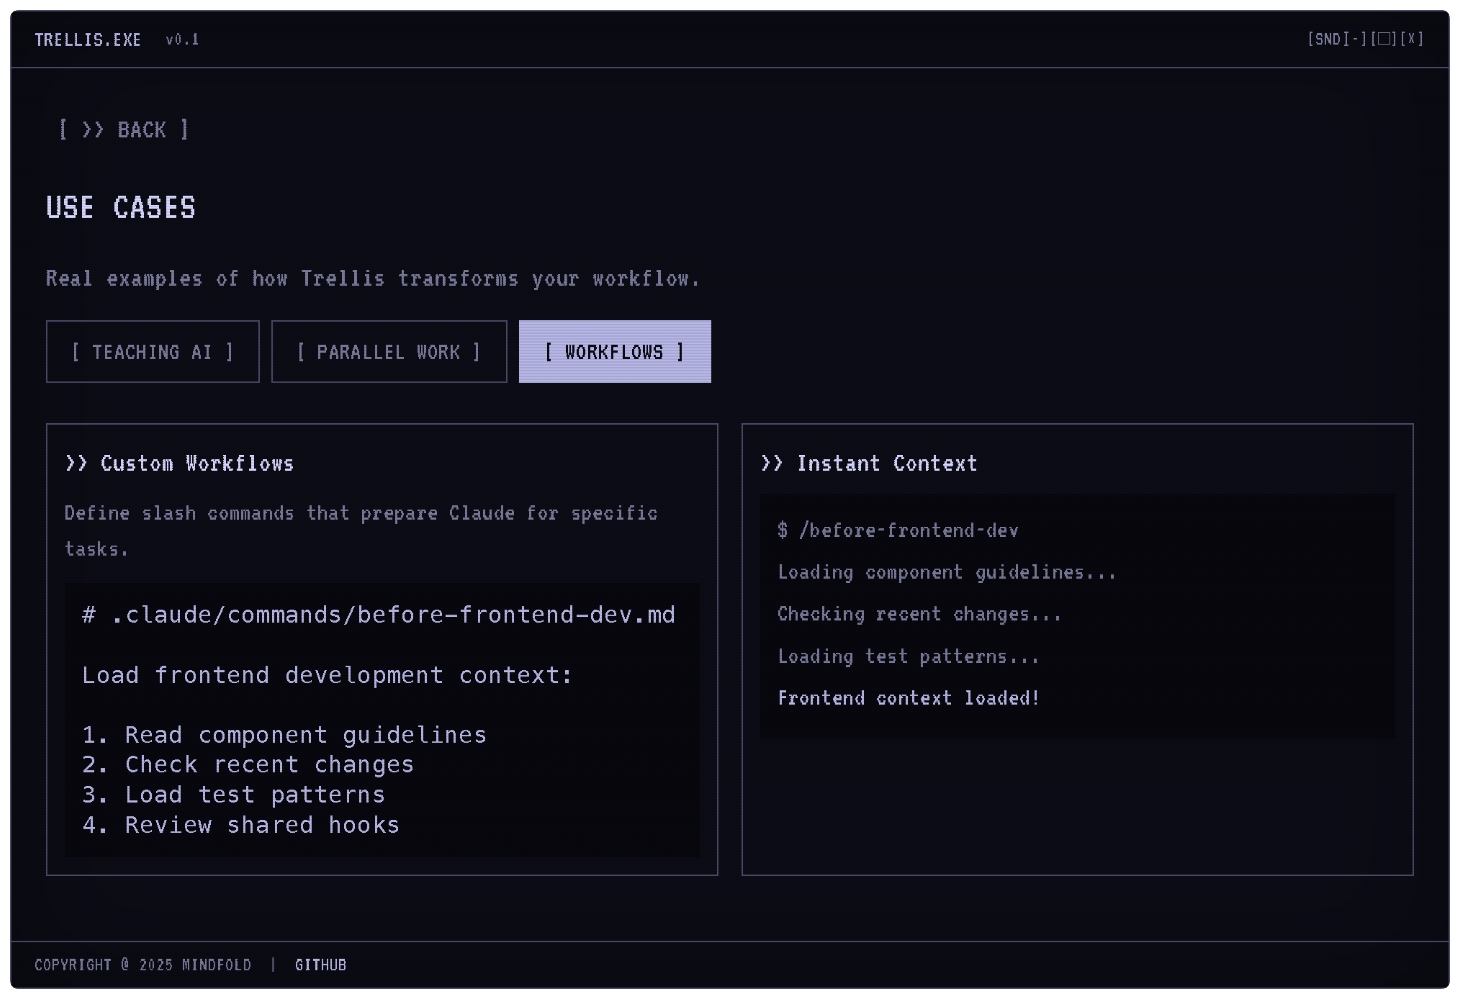Enable the TEACHING AI filter
1460x999 pixels.
point(152,351)
